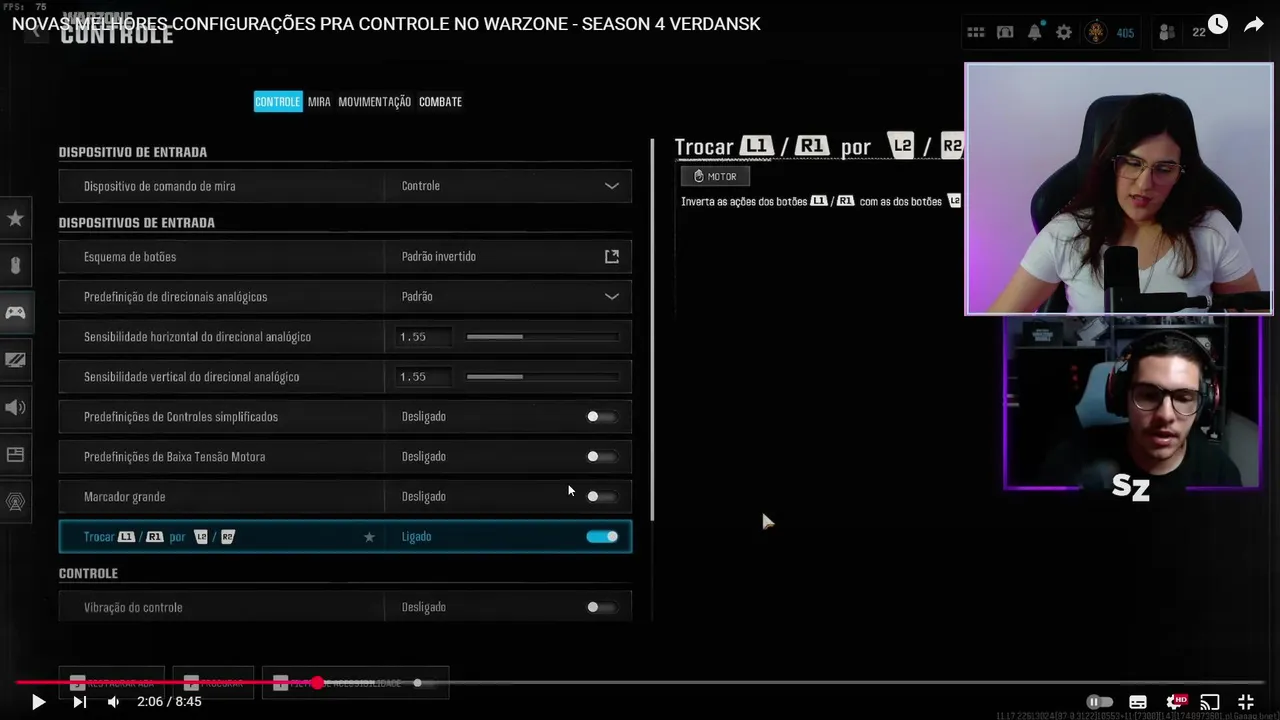The height and width of the screenshot is (720, 1280).
Task: Click the Vibração do controle label
Action: 133,607
